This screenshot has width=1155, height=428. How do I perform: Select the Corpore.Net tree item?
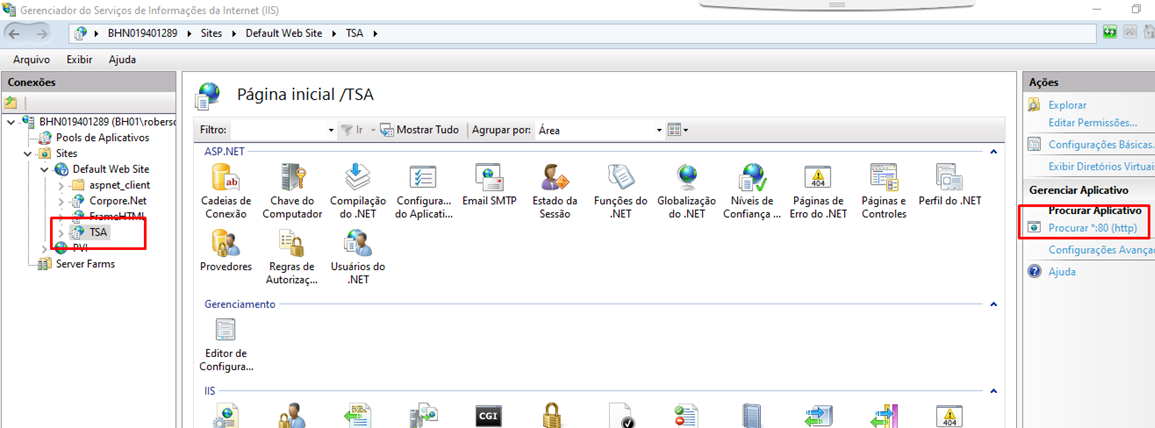coord(117,201)
